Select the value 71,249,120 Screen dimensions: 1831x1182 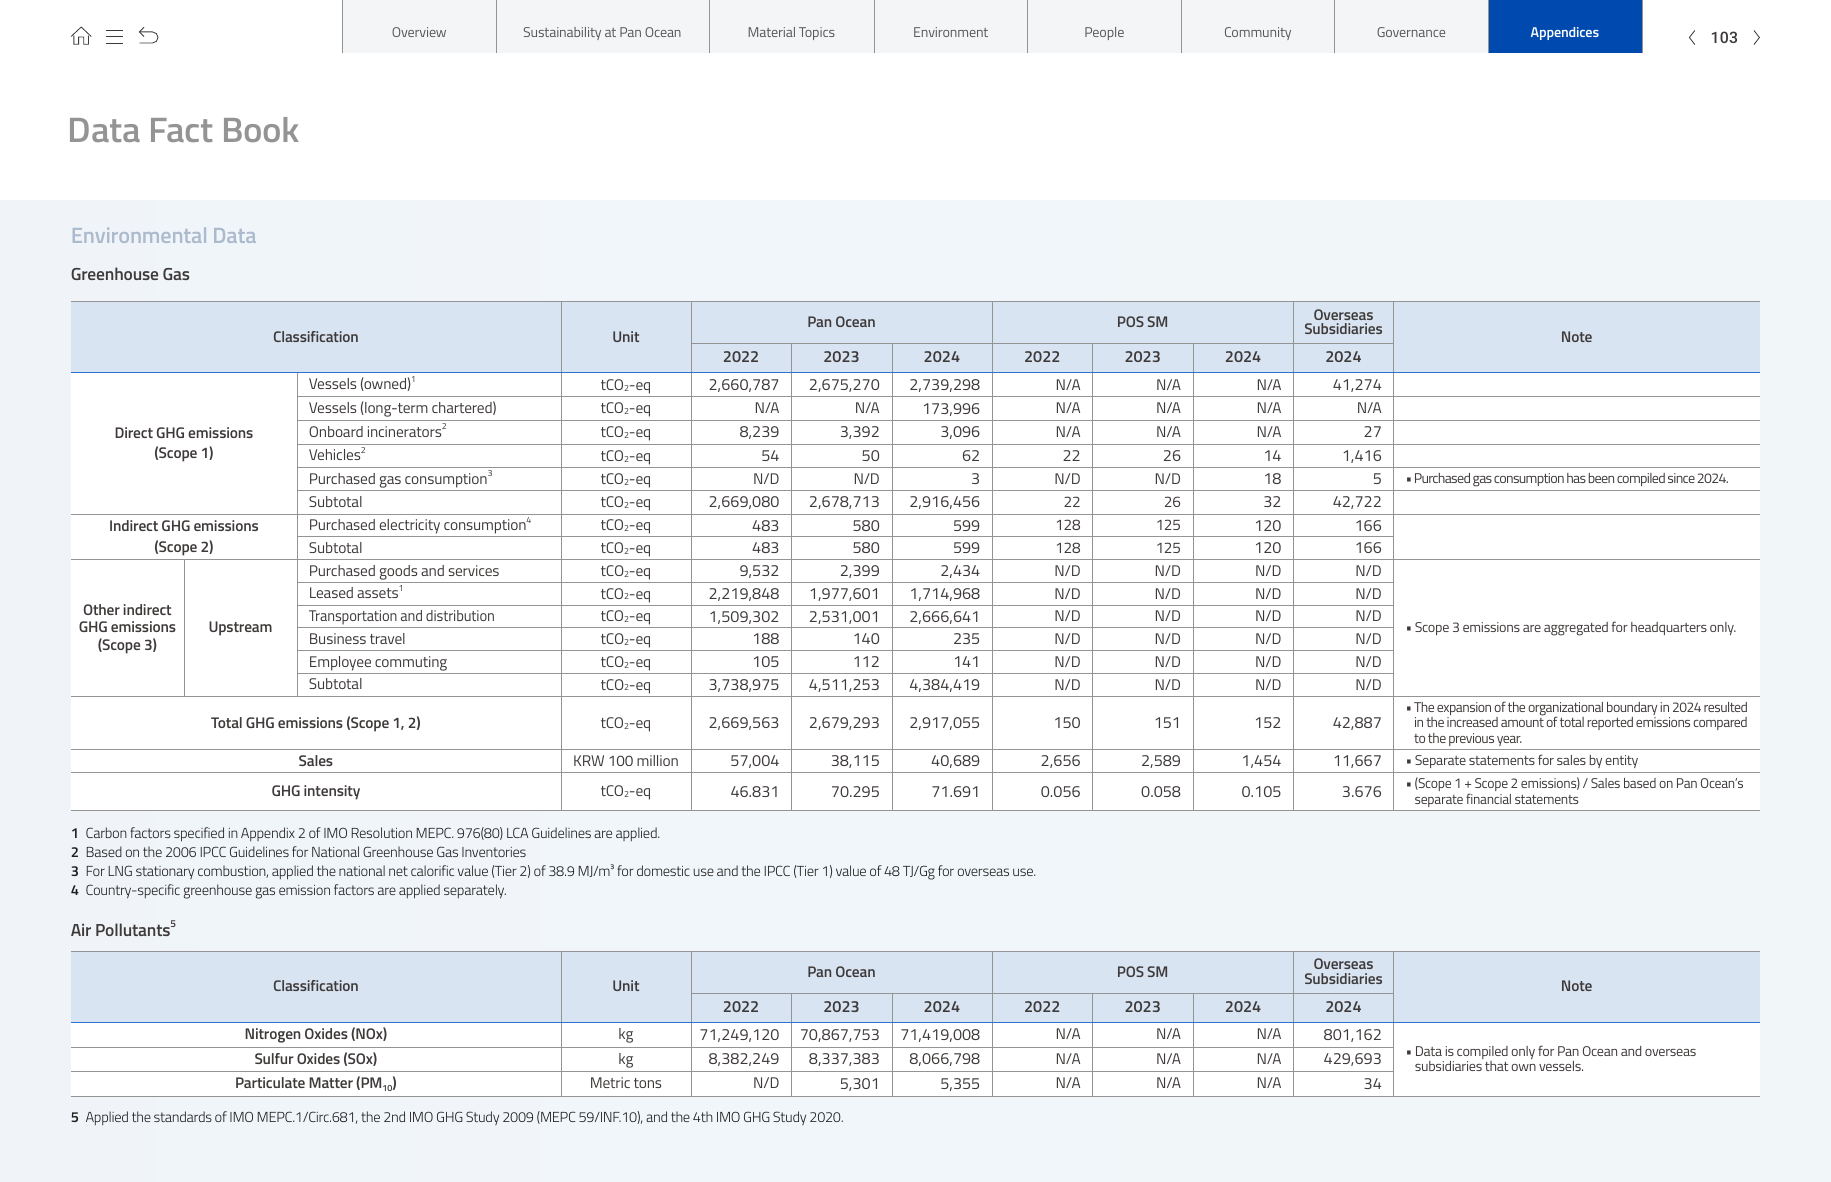(740, 1035)
